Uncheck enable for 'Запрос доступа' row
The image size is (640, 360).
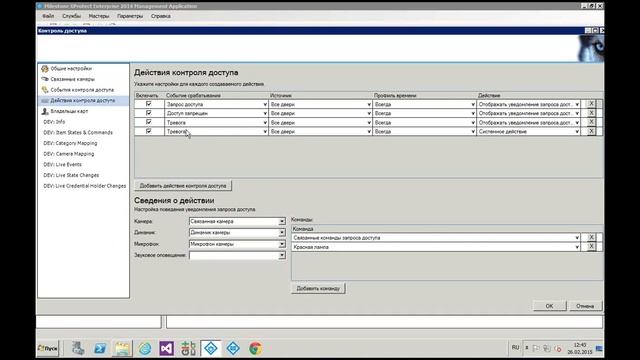point(149,104)
